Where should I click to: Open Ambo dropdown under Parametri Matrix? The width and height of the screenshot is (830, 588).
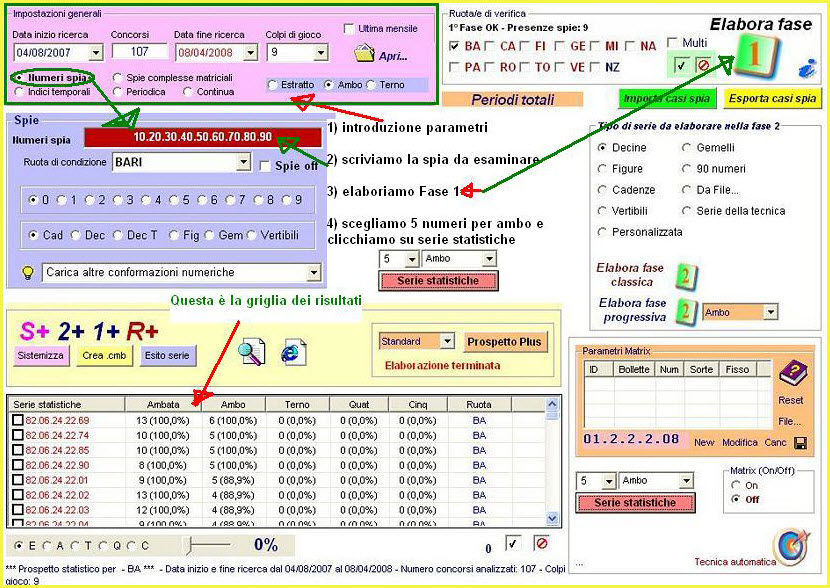click(687, 481)
